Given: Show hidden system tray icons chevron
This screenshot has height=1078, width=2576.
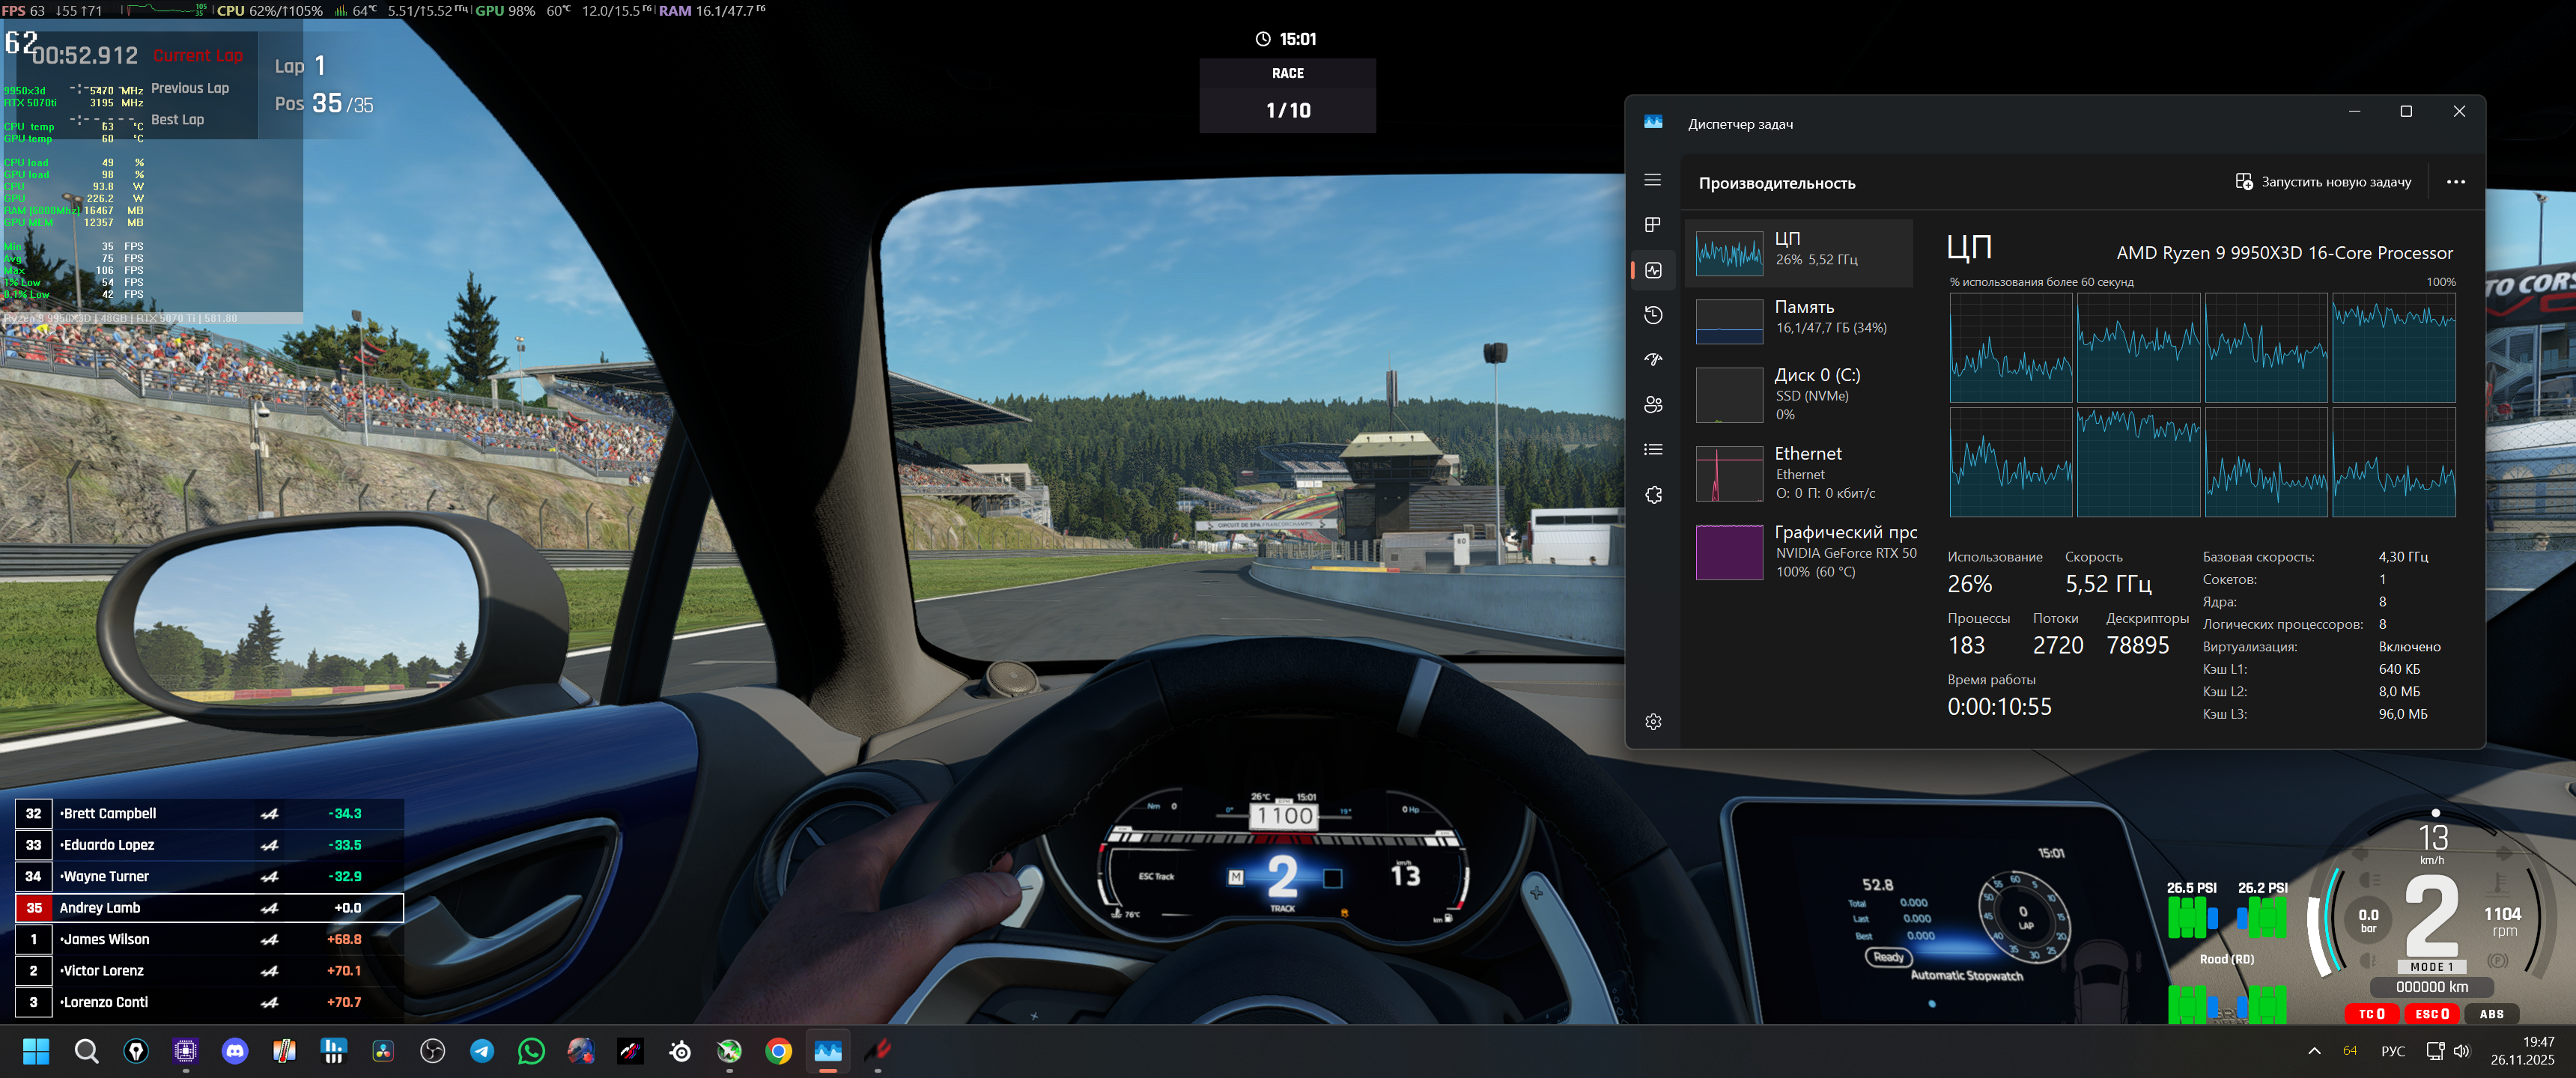Looking at the screenshot, I should coord(2313,1051).
